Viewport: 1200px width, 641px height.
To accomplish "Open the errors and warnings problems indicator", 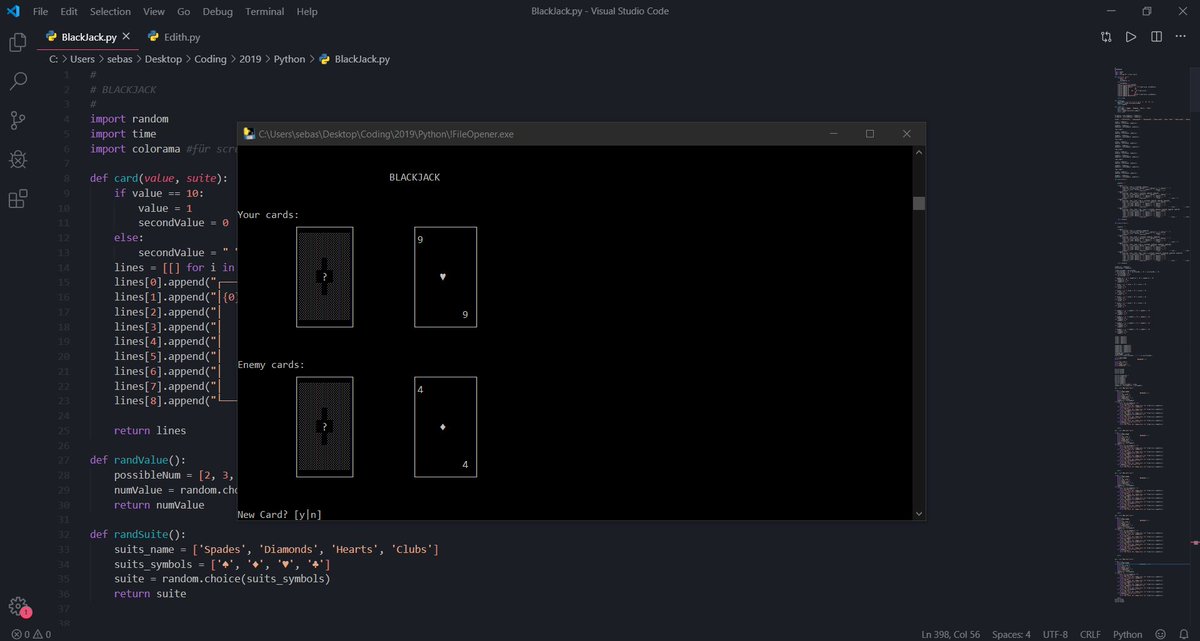I will [x=30, y=634].
